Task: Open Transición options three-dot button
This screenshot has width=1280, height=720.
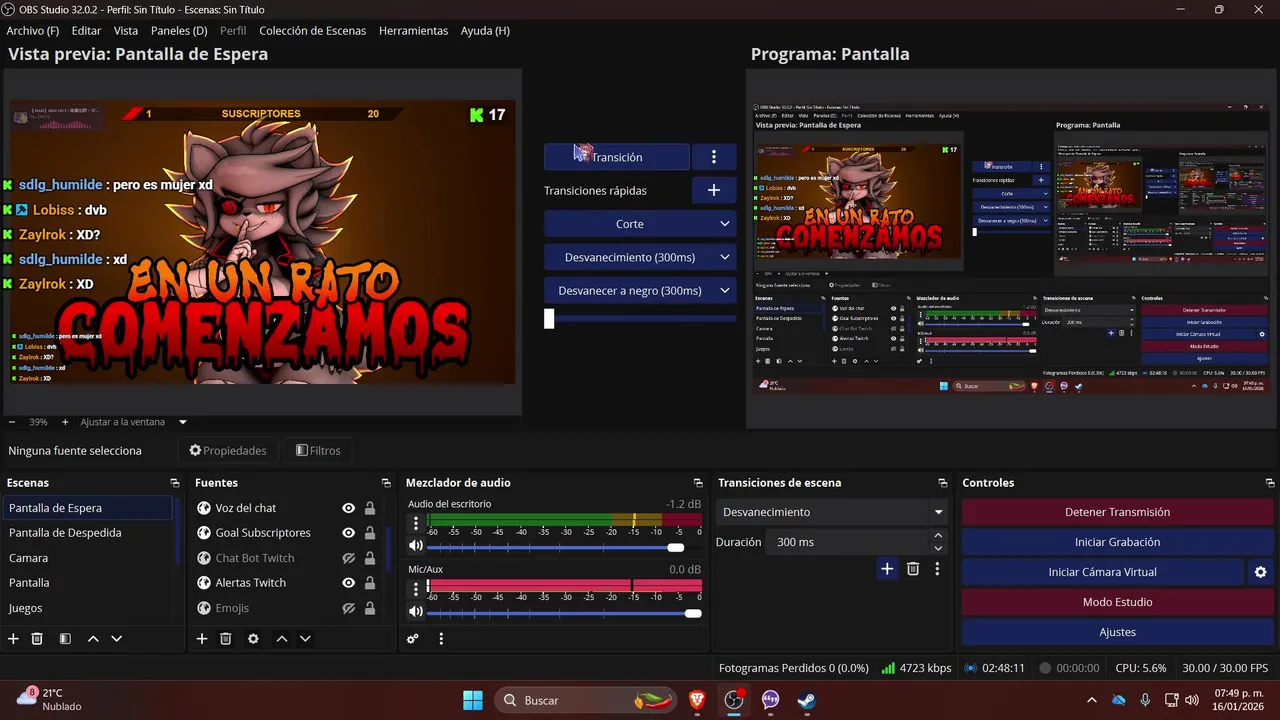Action: [x=714, y=157]
